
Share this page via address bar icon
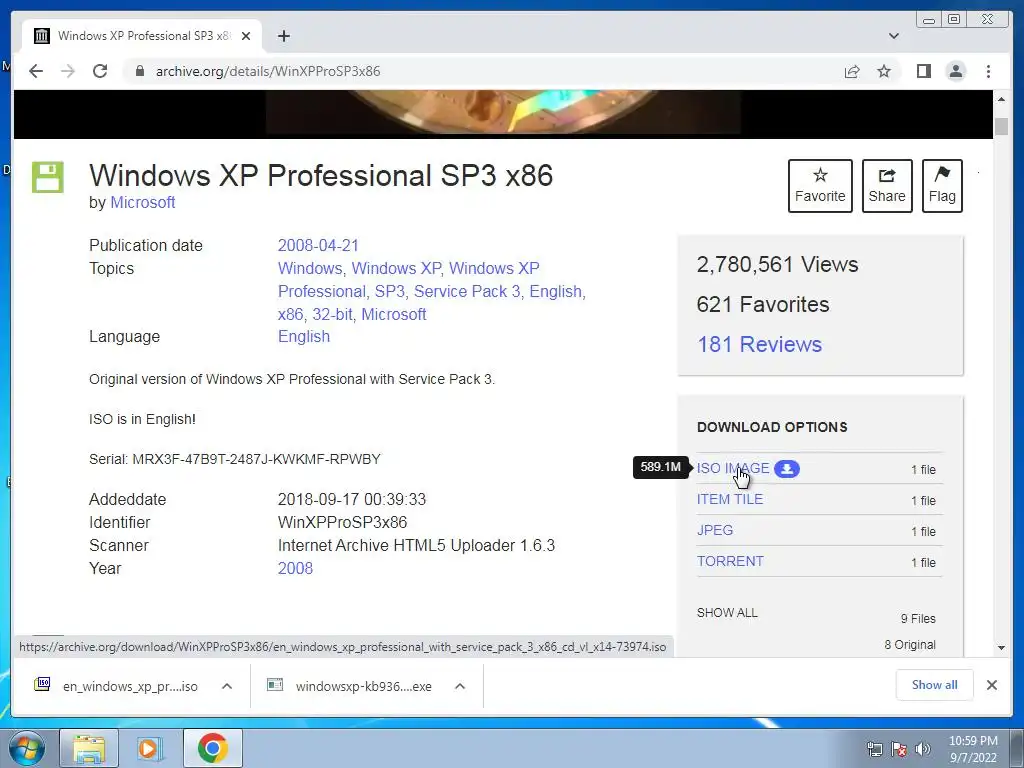[x=852, y=71]
